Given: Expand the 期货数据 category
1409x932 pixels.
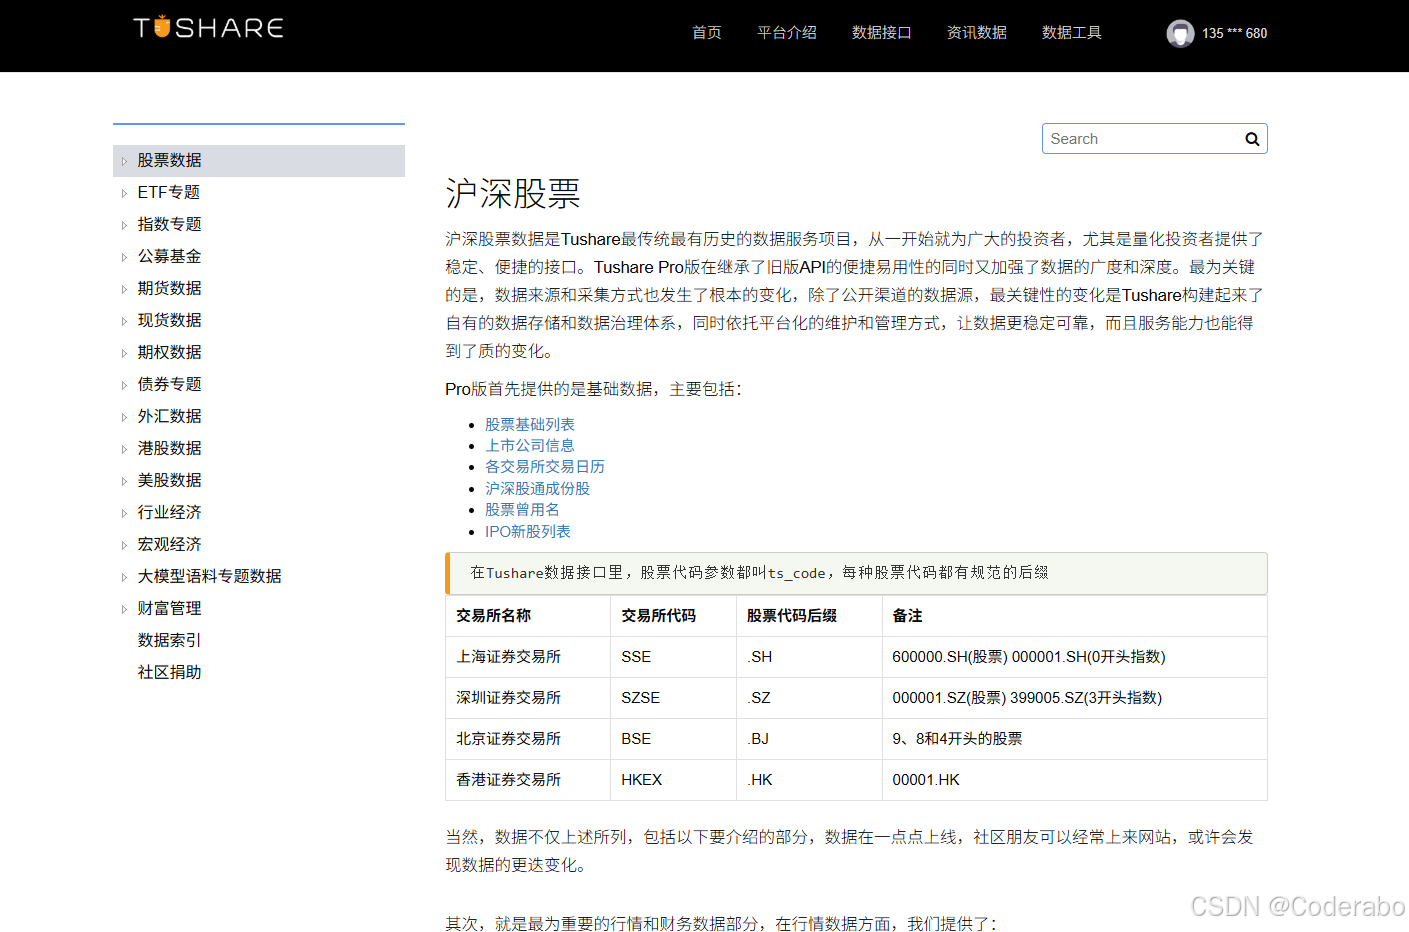Looking at the screenshot, I should [x=168, y=288].
